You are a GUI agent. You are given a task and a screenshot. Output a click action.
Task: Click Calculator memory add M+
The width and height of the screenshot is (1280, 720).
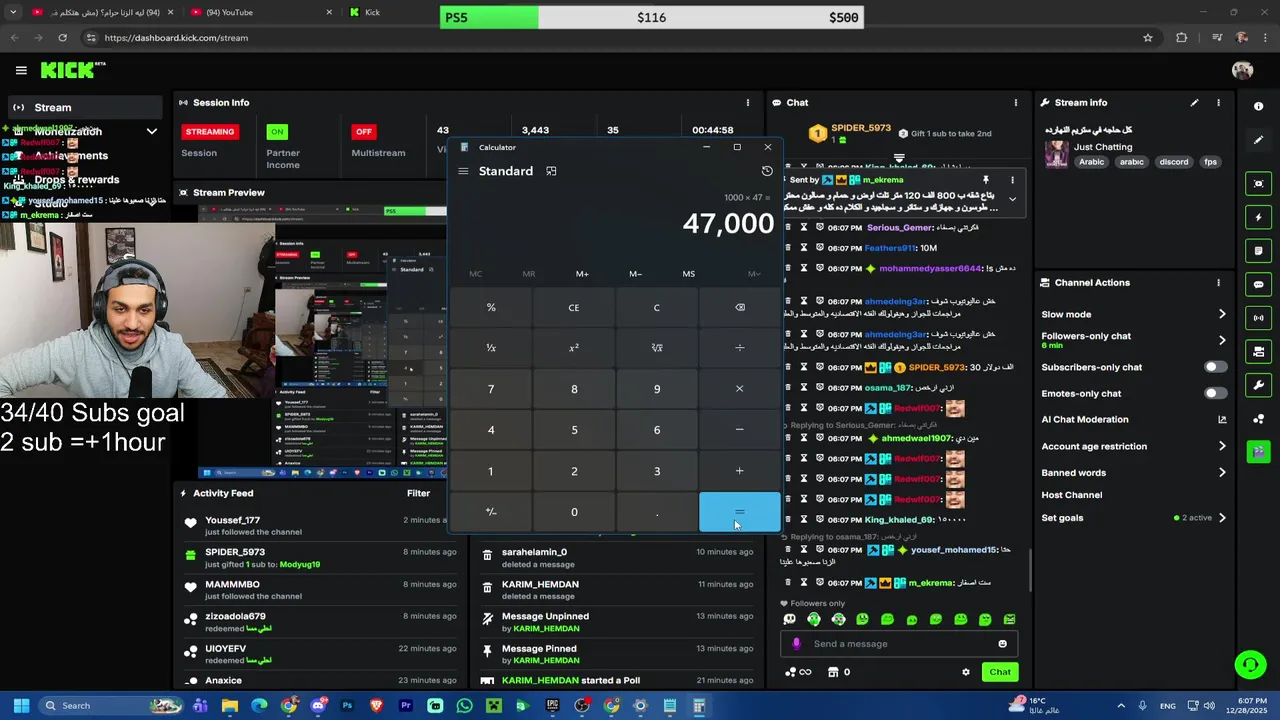tap(582, 274)
